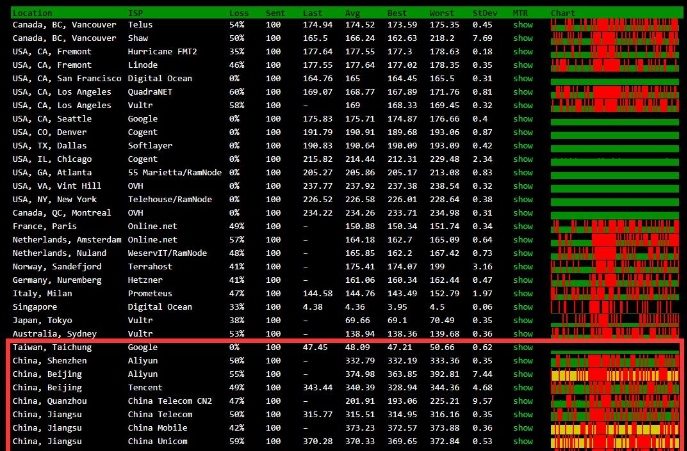
Task: Click the chart for Australia, Sydney Vultr
Action: coord(615,334)
